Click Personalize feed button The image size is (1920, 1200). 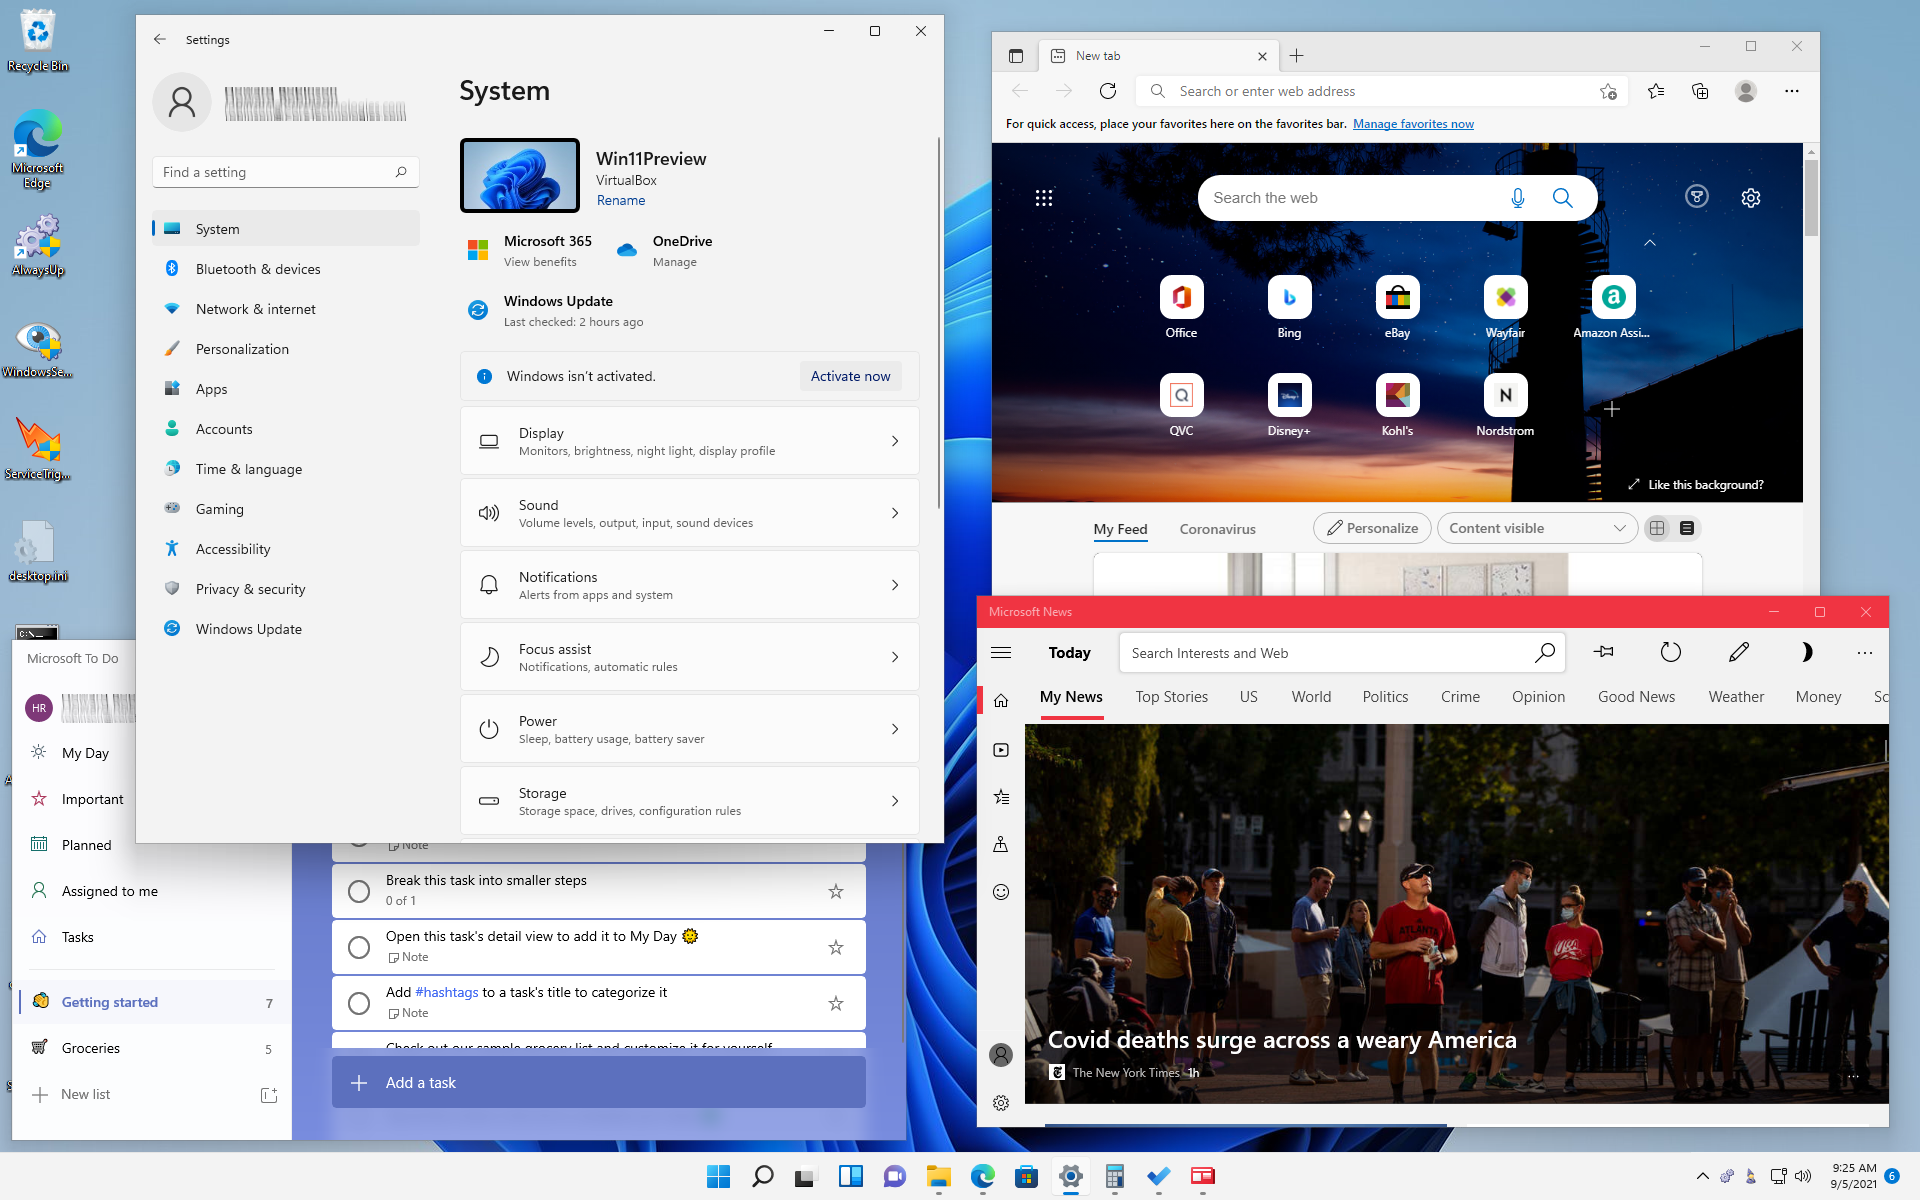[1372, 528]
